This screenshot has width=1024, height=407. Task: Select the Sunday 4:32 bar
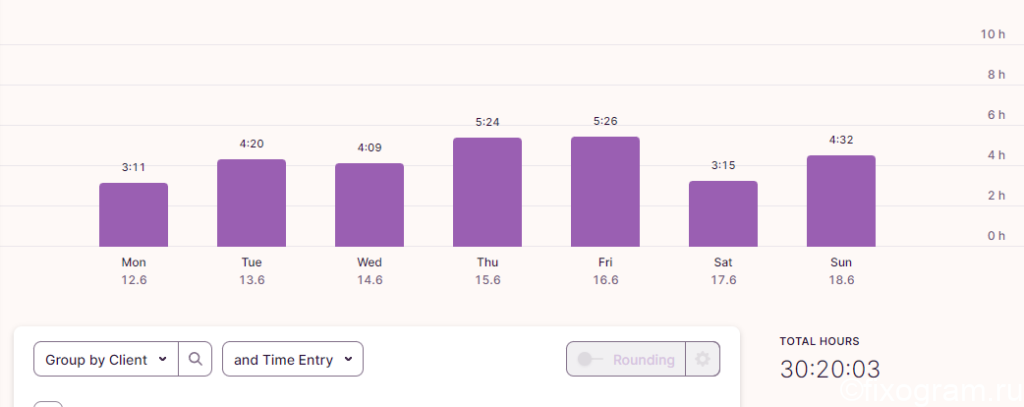pos(841,201)
